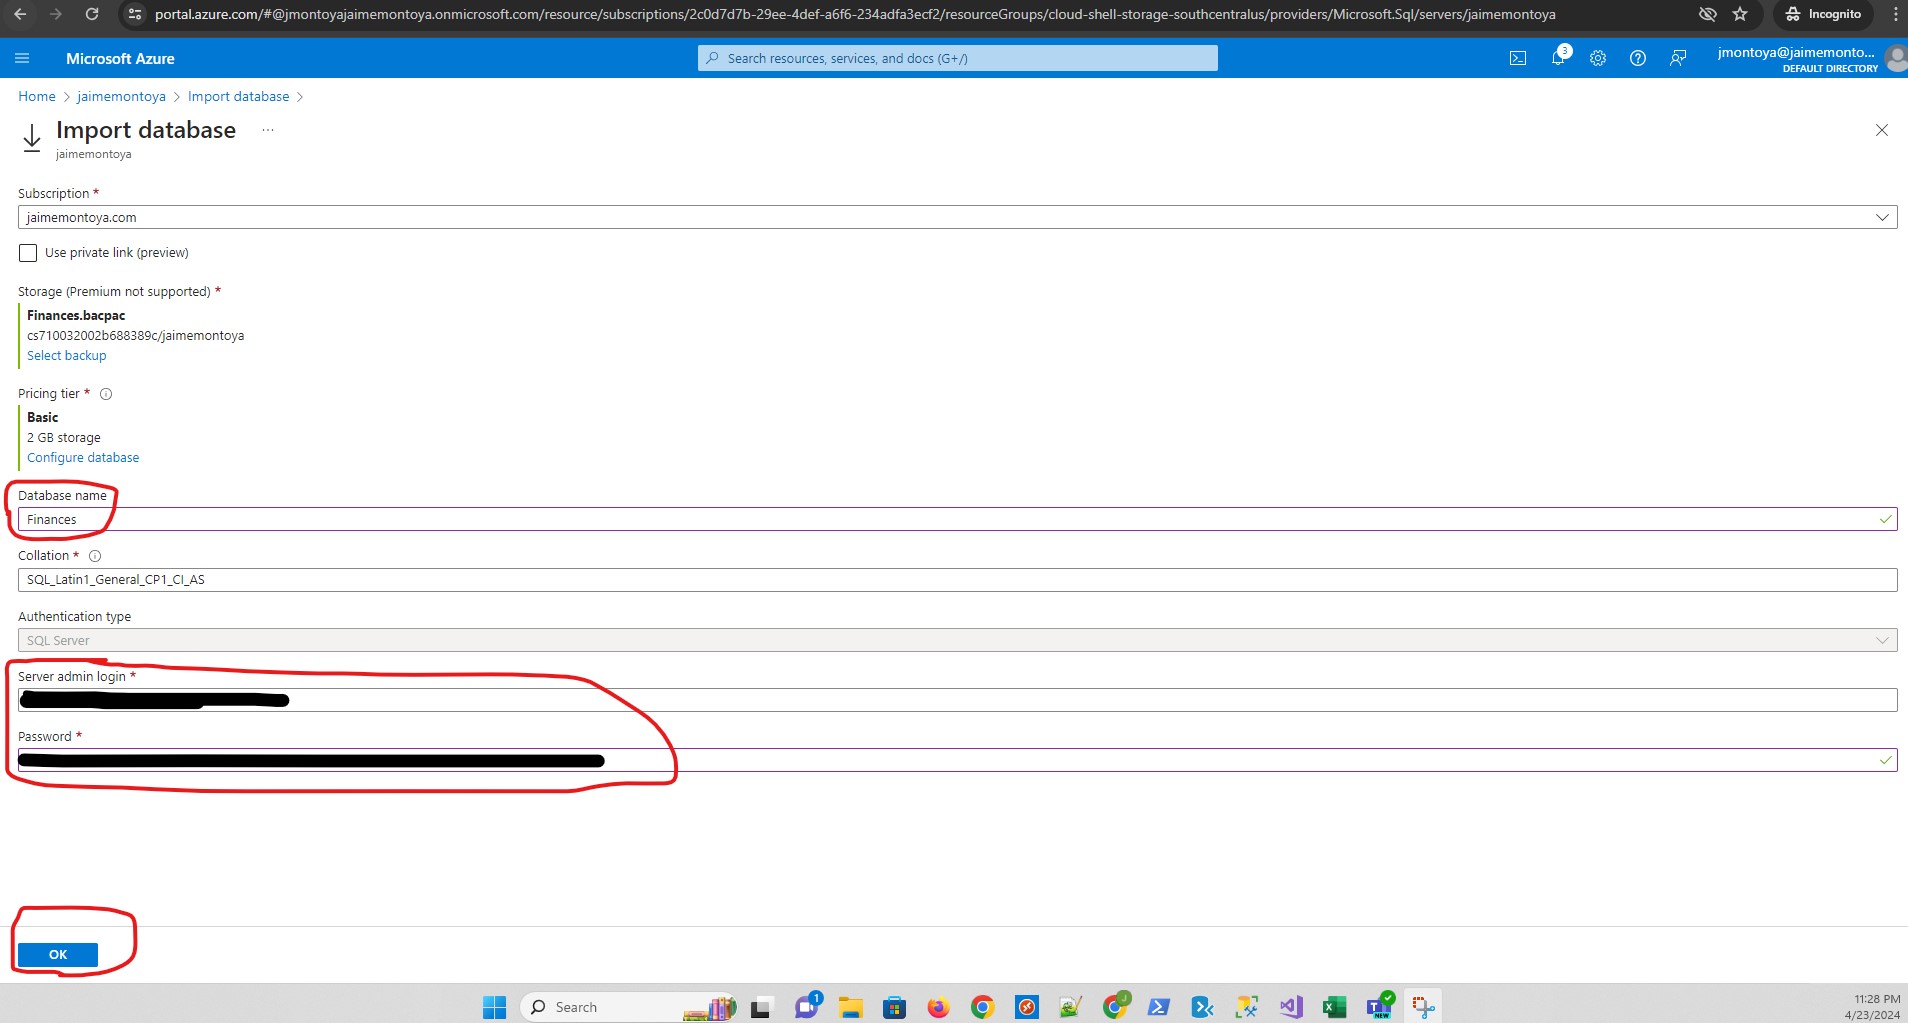Screen dimensions: 1908x1023
Task: Click the Configure database link
Action: click(x=83, y=457)
